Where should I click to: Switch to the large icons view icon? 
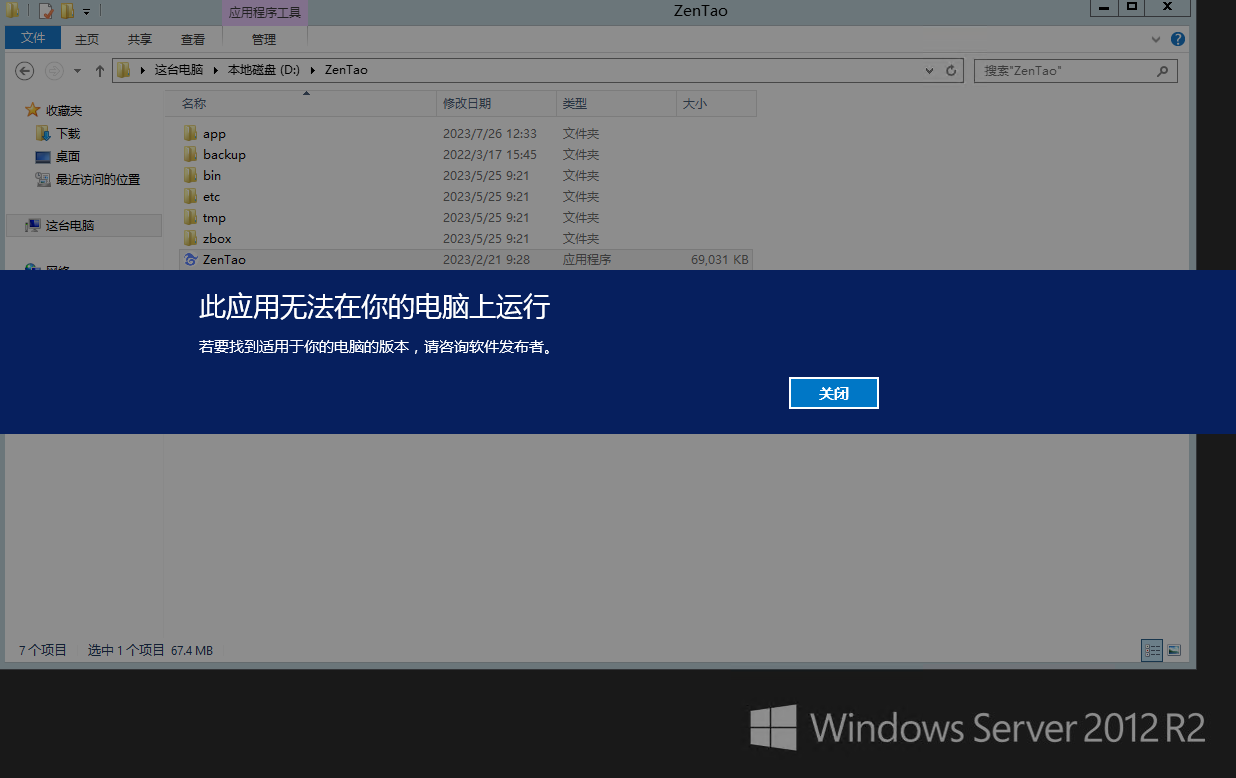click(1174, 650)
